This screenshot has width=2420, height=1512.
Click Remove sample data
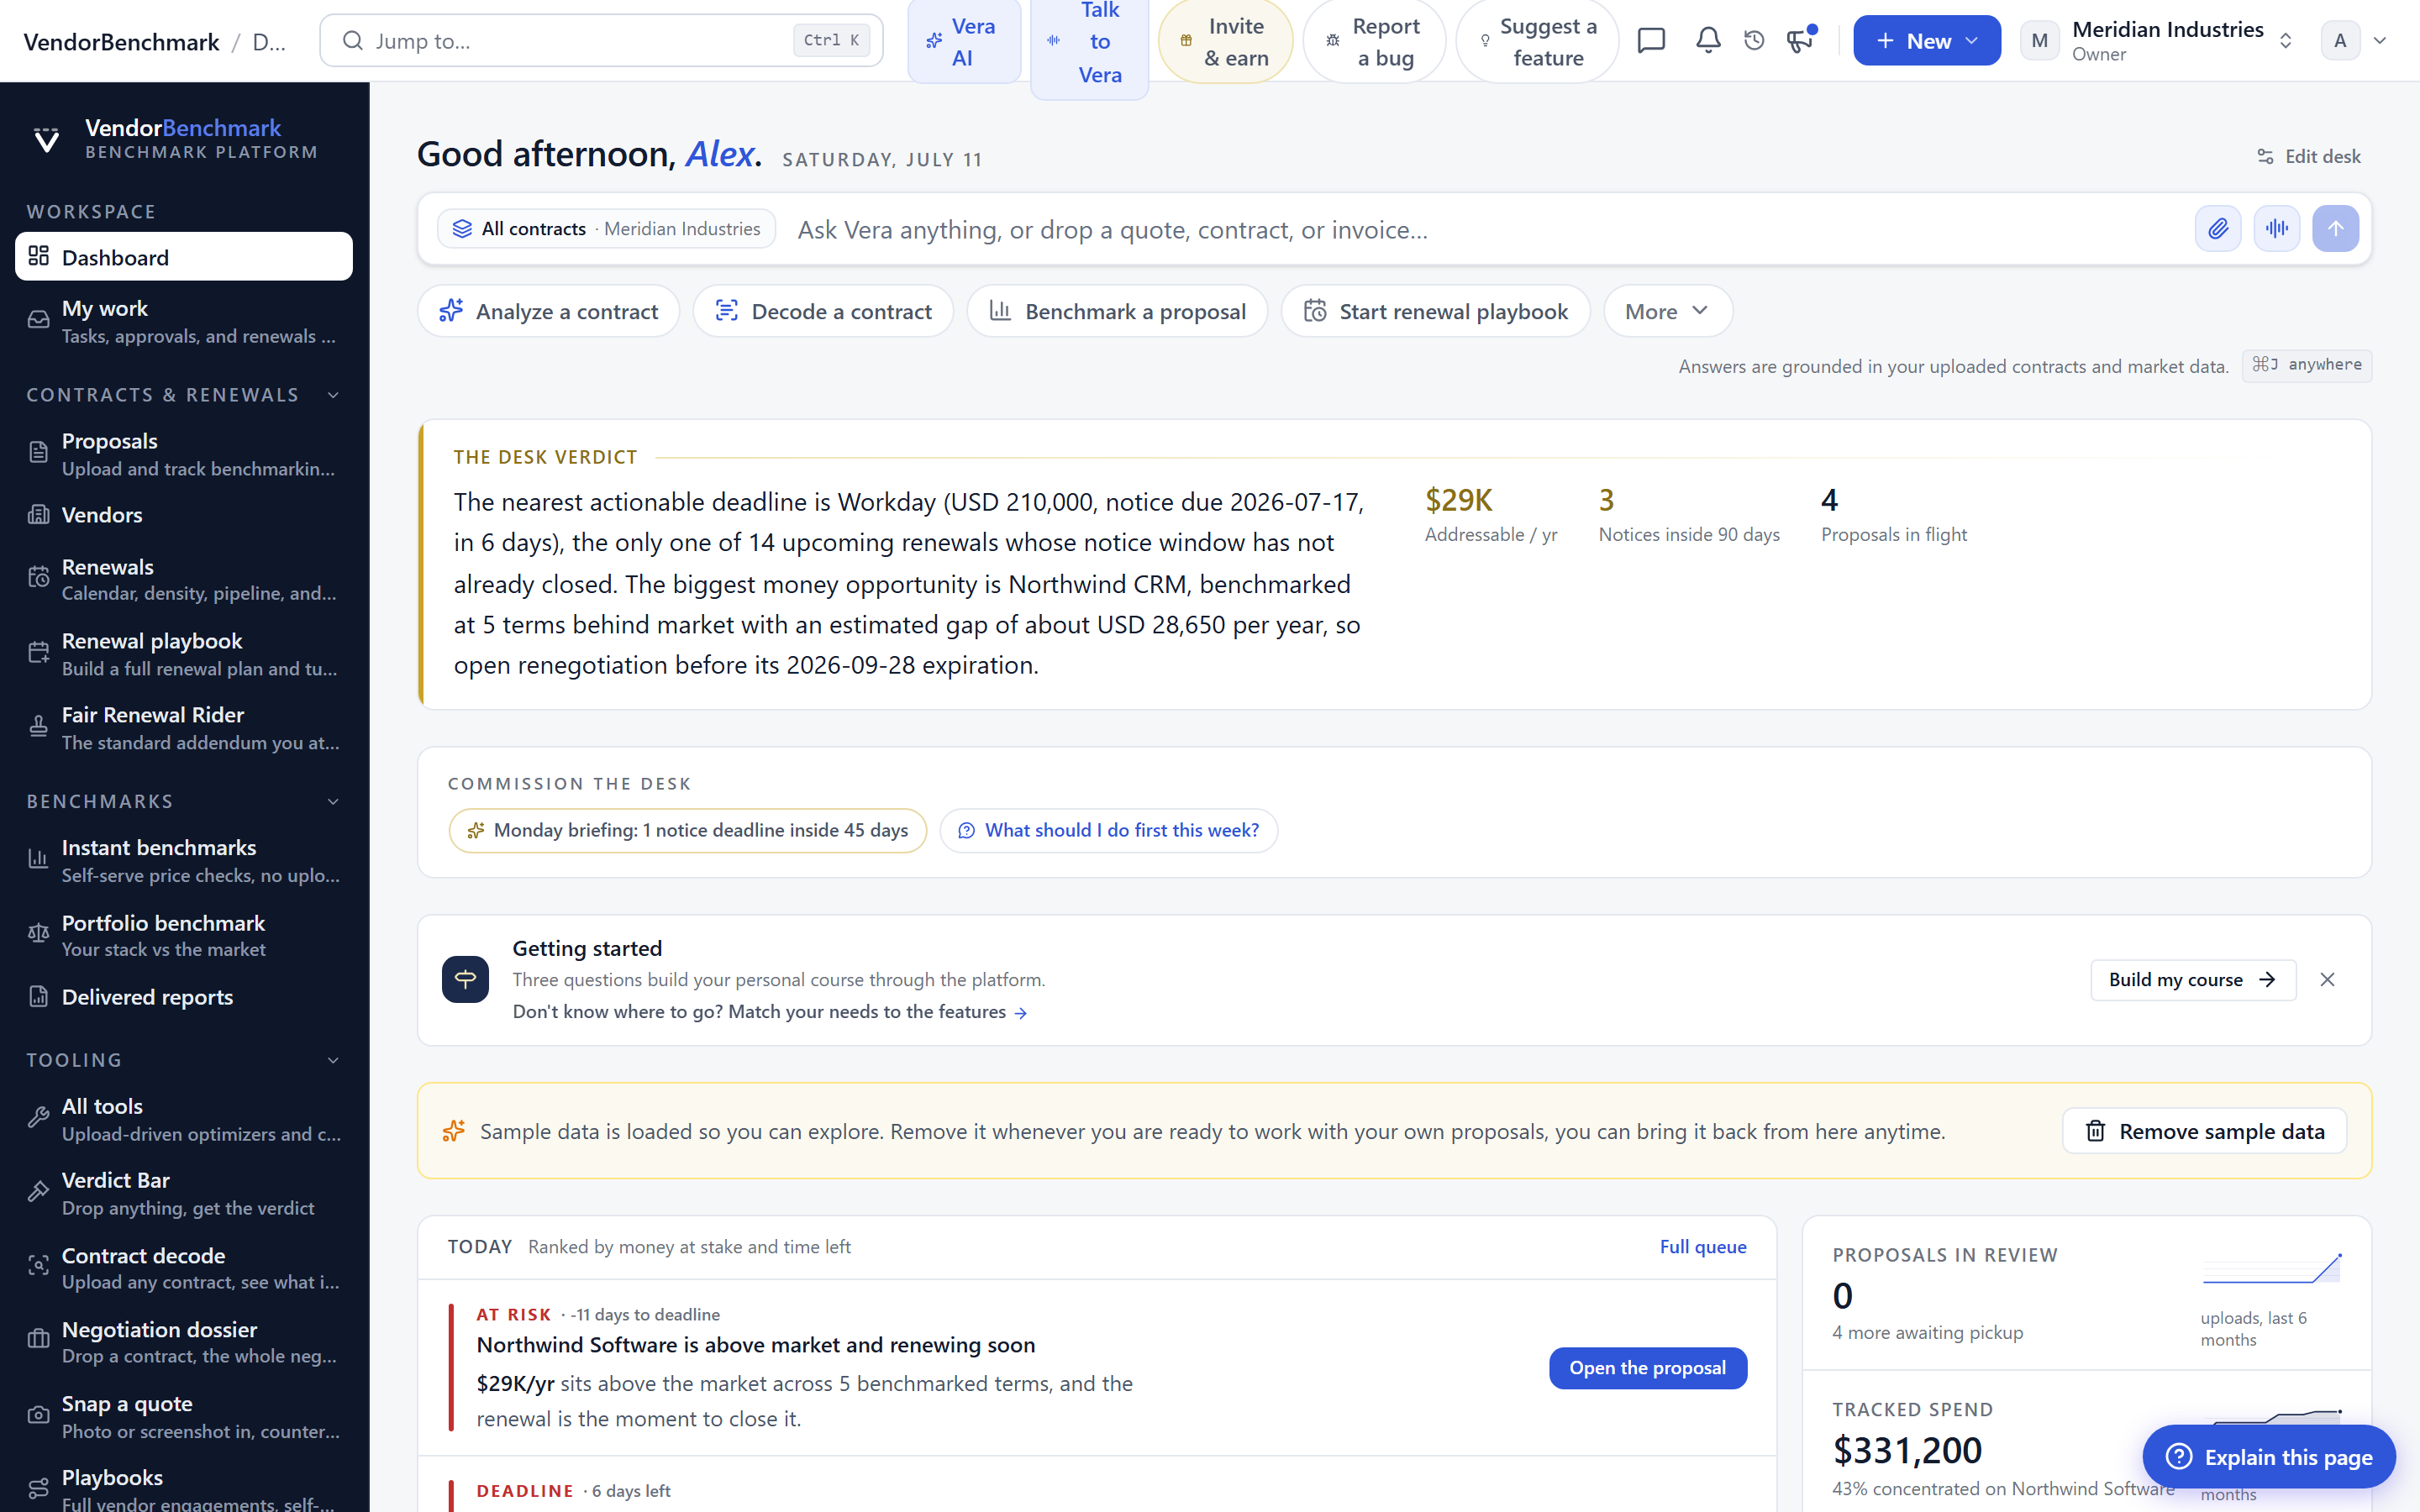coord(2204,1131)
